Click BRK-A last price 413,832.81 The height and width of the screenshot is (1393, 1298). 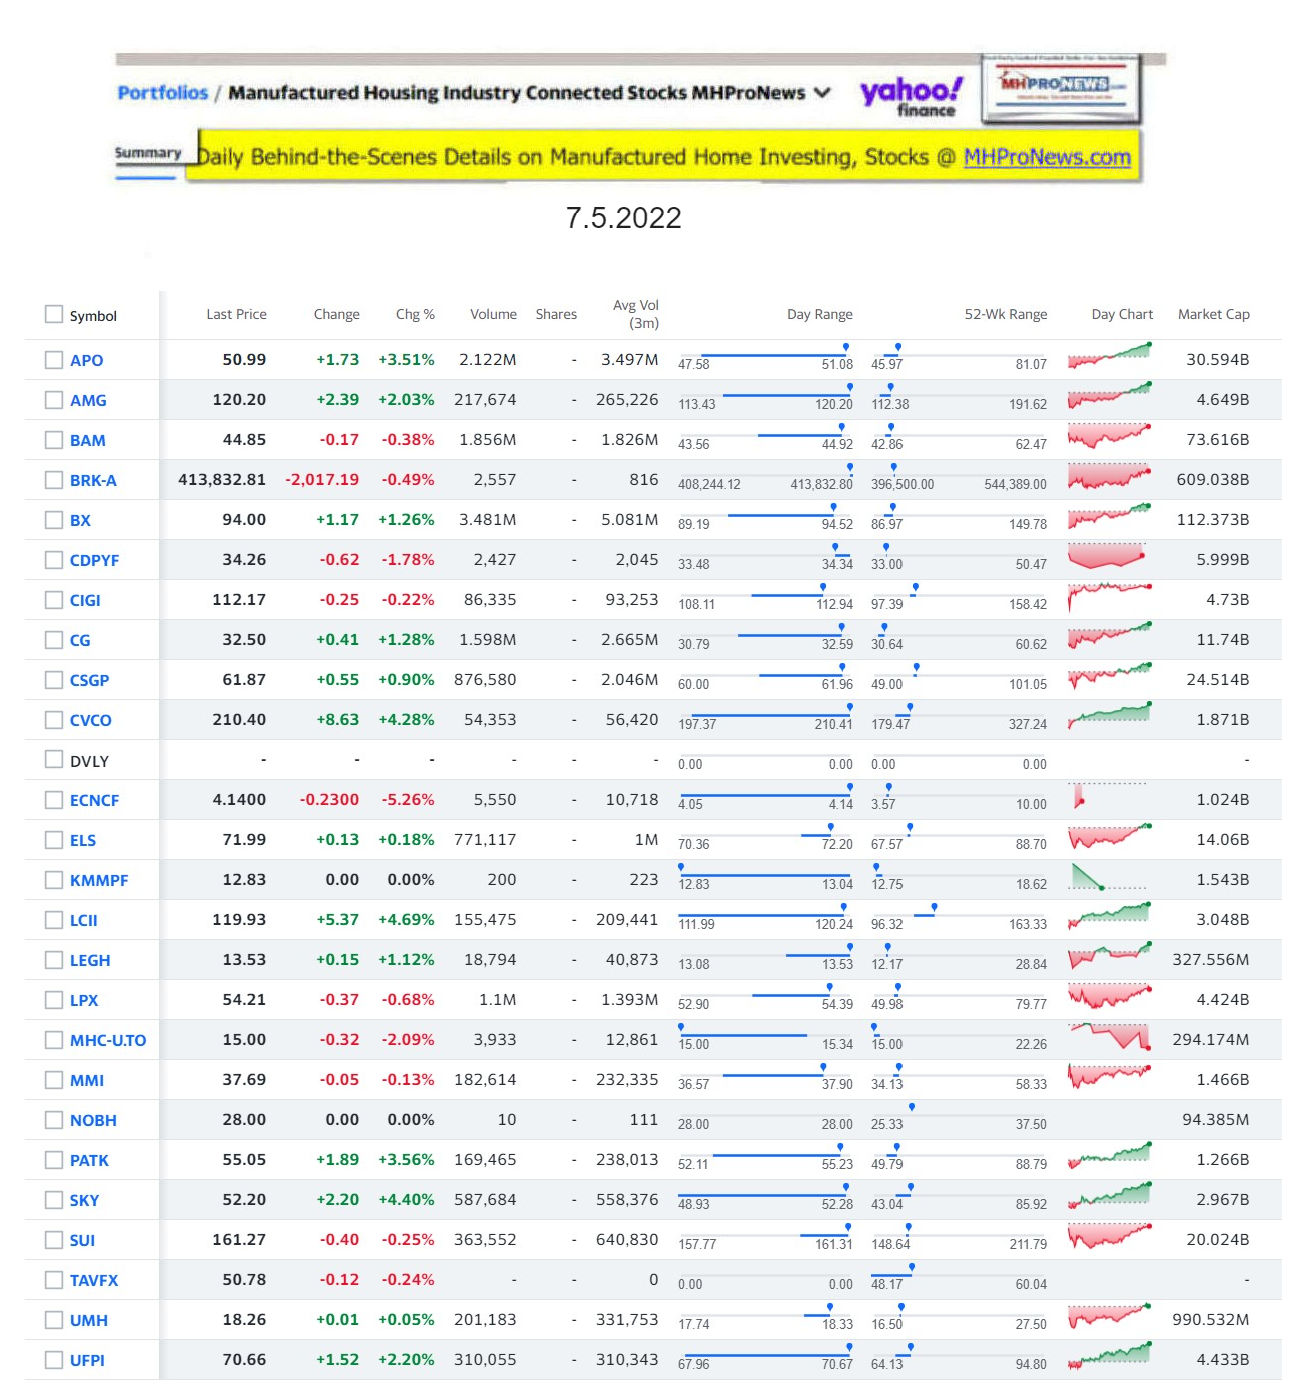(222, 479)
